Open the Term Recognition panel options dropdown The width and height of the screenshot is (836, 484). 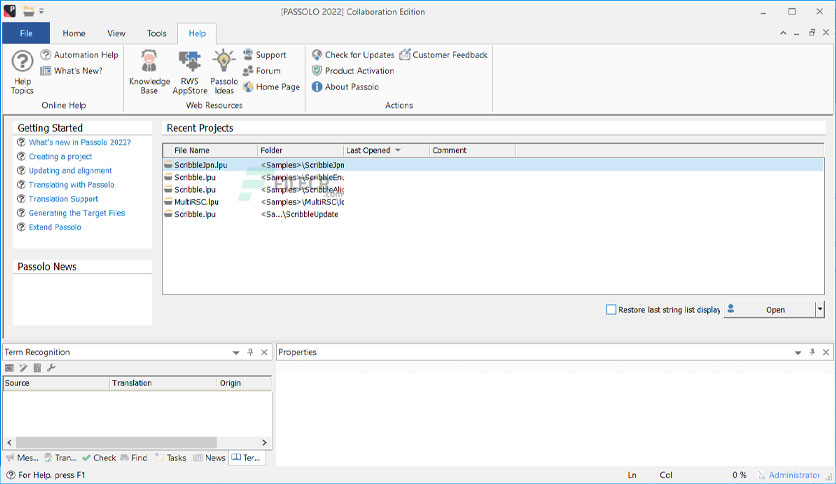236,353
